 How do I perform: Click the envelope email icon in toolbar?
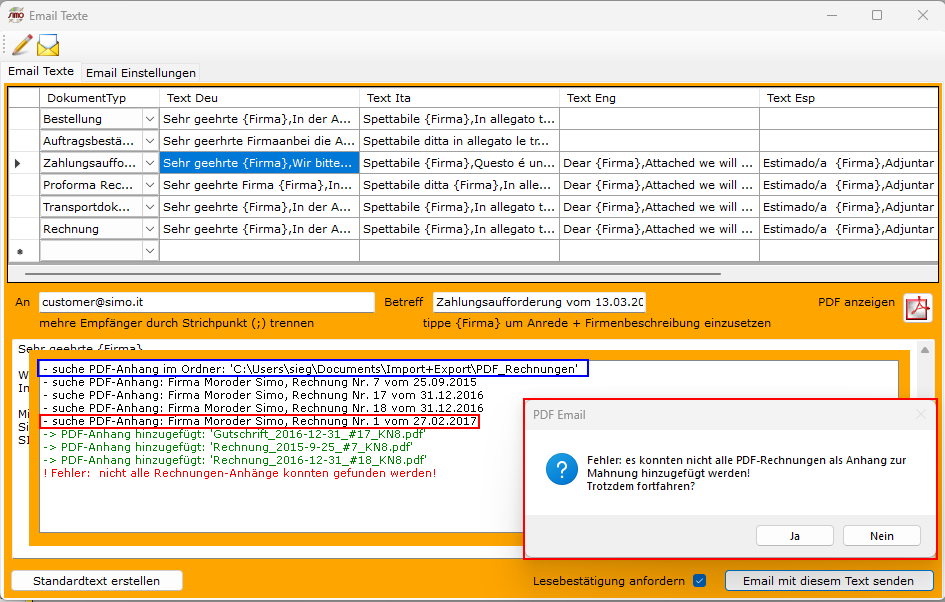pos(48,45)
